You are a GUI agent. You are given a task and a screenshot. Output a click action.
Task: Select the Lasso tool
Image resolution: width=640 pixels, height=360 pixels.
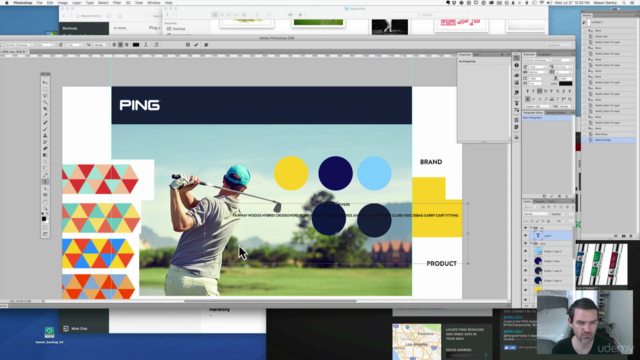point(45,96)
